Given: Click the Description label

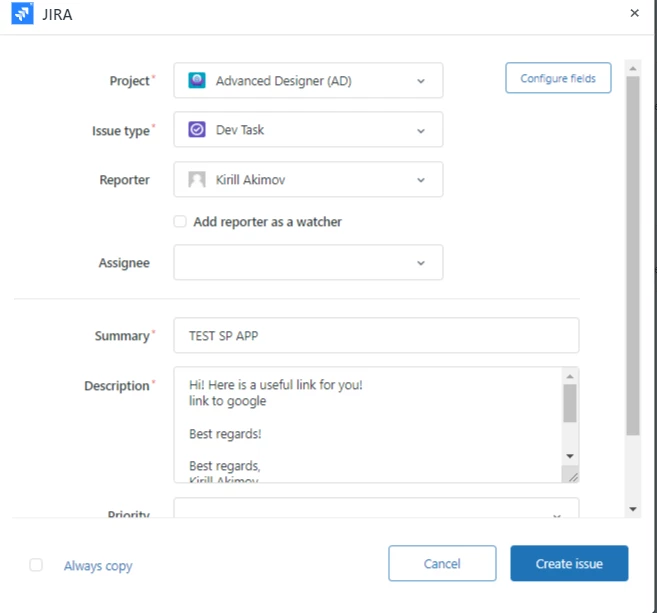Looking at the screenshot, I should click(117, 385).
